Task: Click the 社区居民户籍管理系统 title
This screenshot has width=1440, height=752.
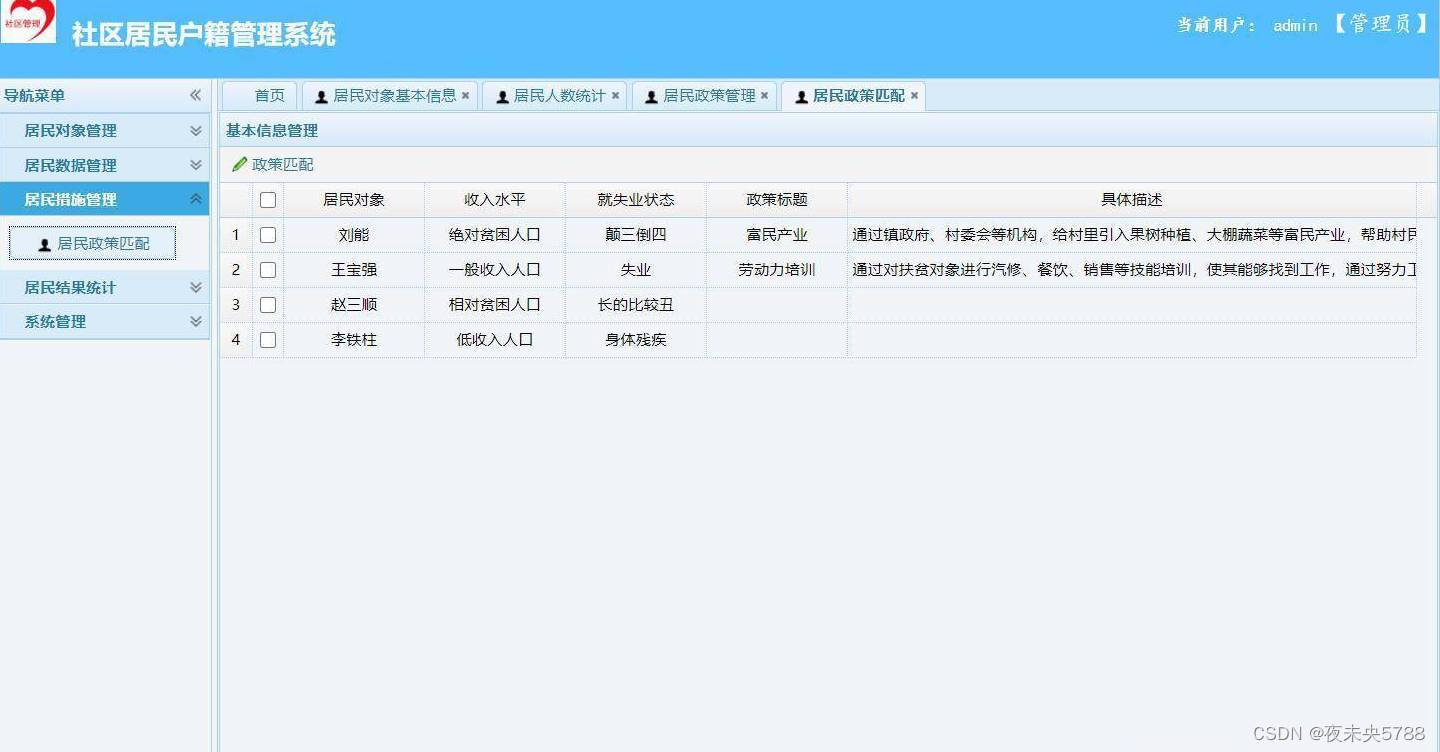Action: click(203, 34)
